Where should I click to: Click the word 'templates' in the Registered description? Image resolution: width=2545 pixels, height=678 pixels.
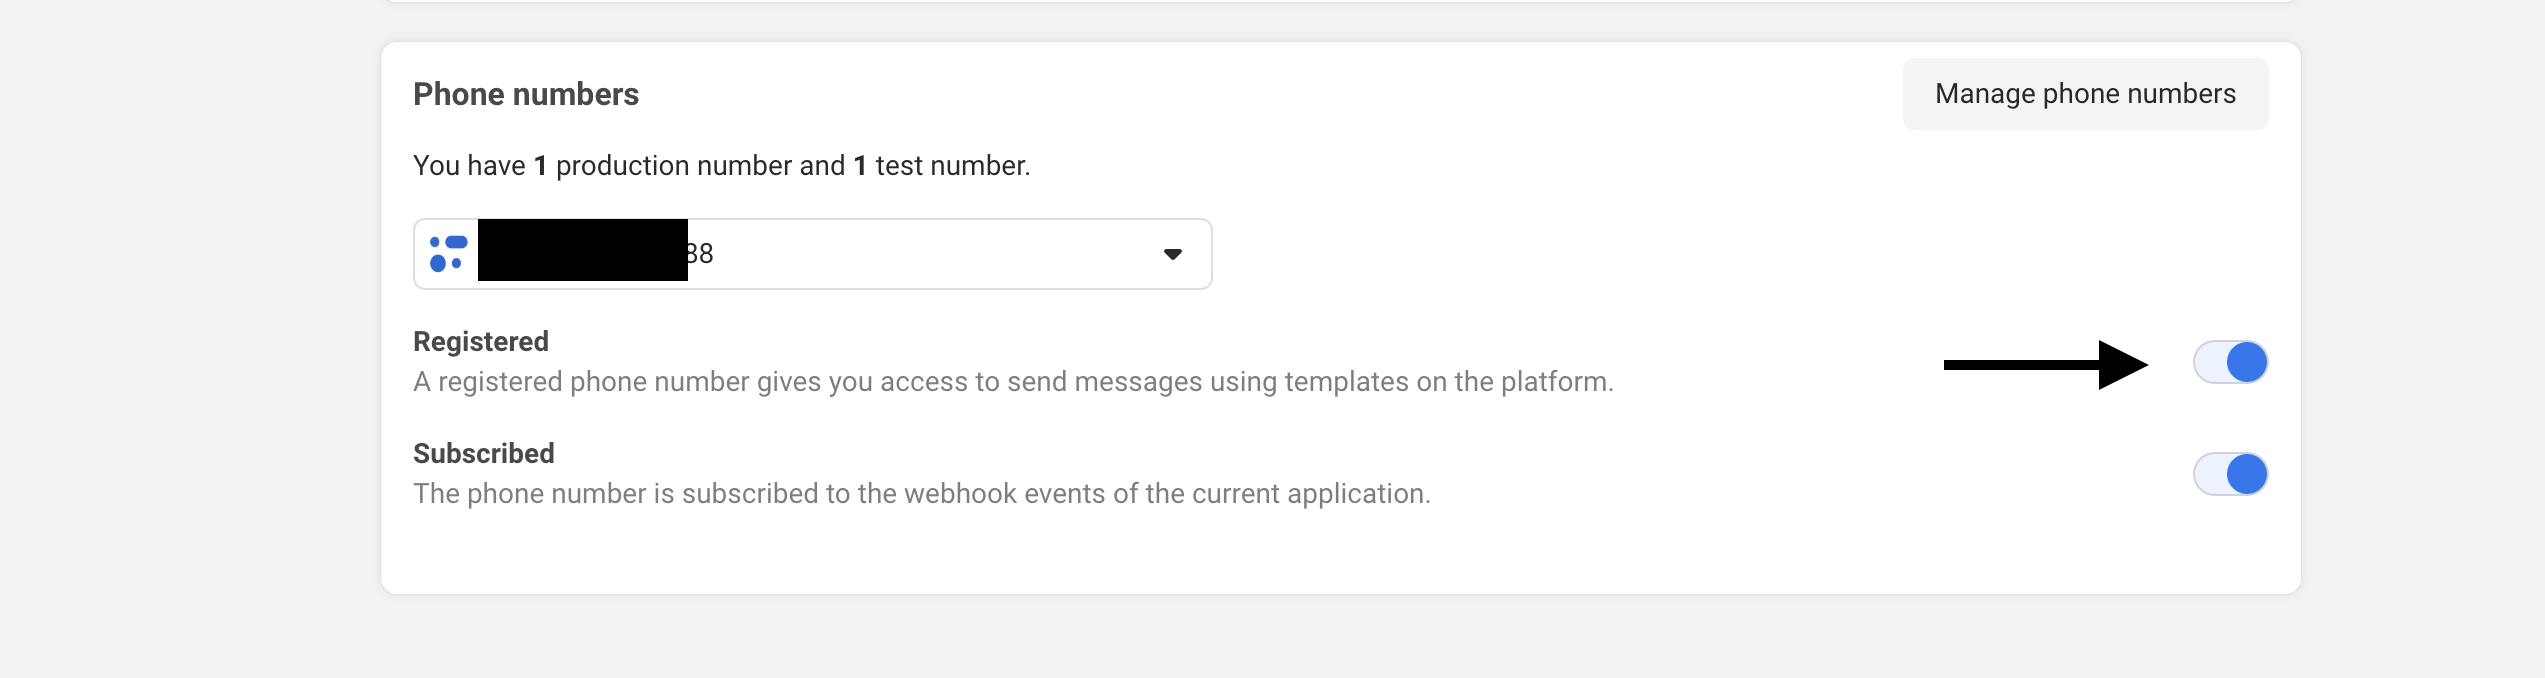(x=1347, y=382)
